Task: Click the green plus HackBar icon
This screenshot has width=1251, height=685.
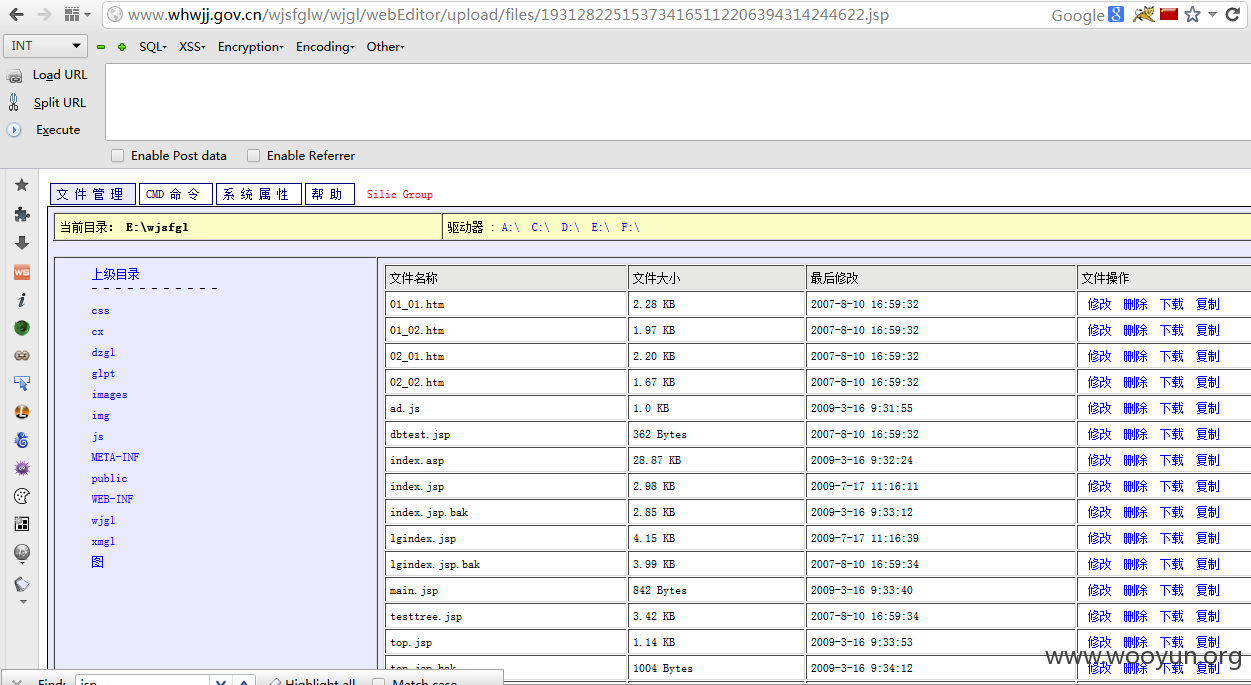Action: [x=122, y=47]
